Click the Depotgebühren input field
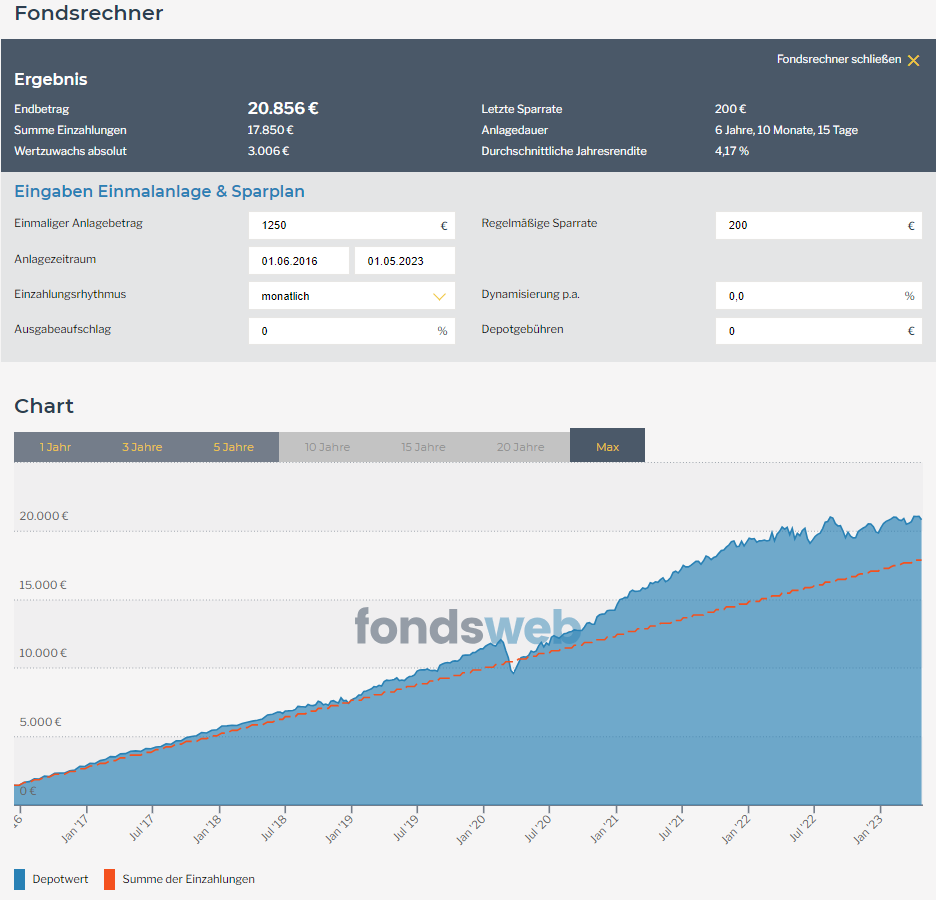Screen dimensions: 936x900 (x=818, y=331)
